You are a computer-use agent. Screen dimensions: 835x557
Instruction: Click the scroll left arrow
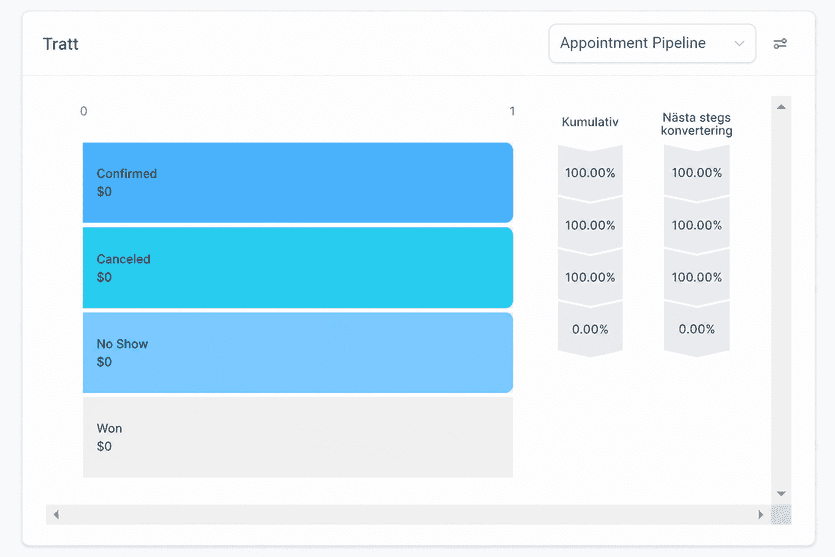point(56,514)
